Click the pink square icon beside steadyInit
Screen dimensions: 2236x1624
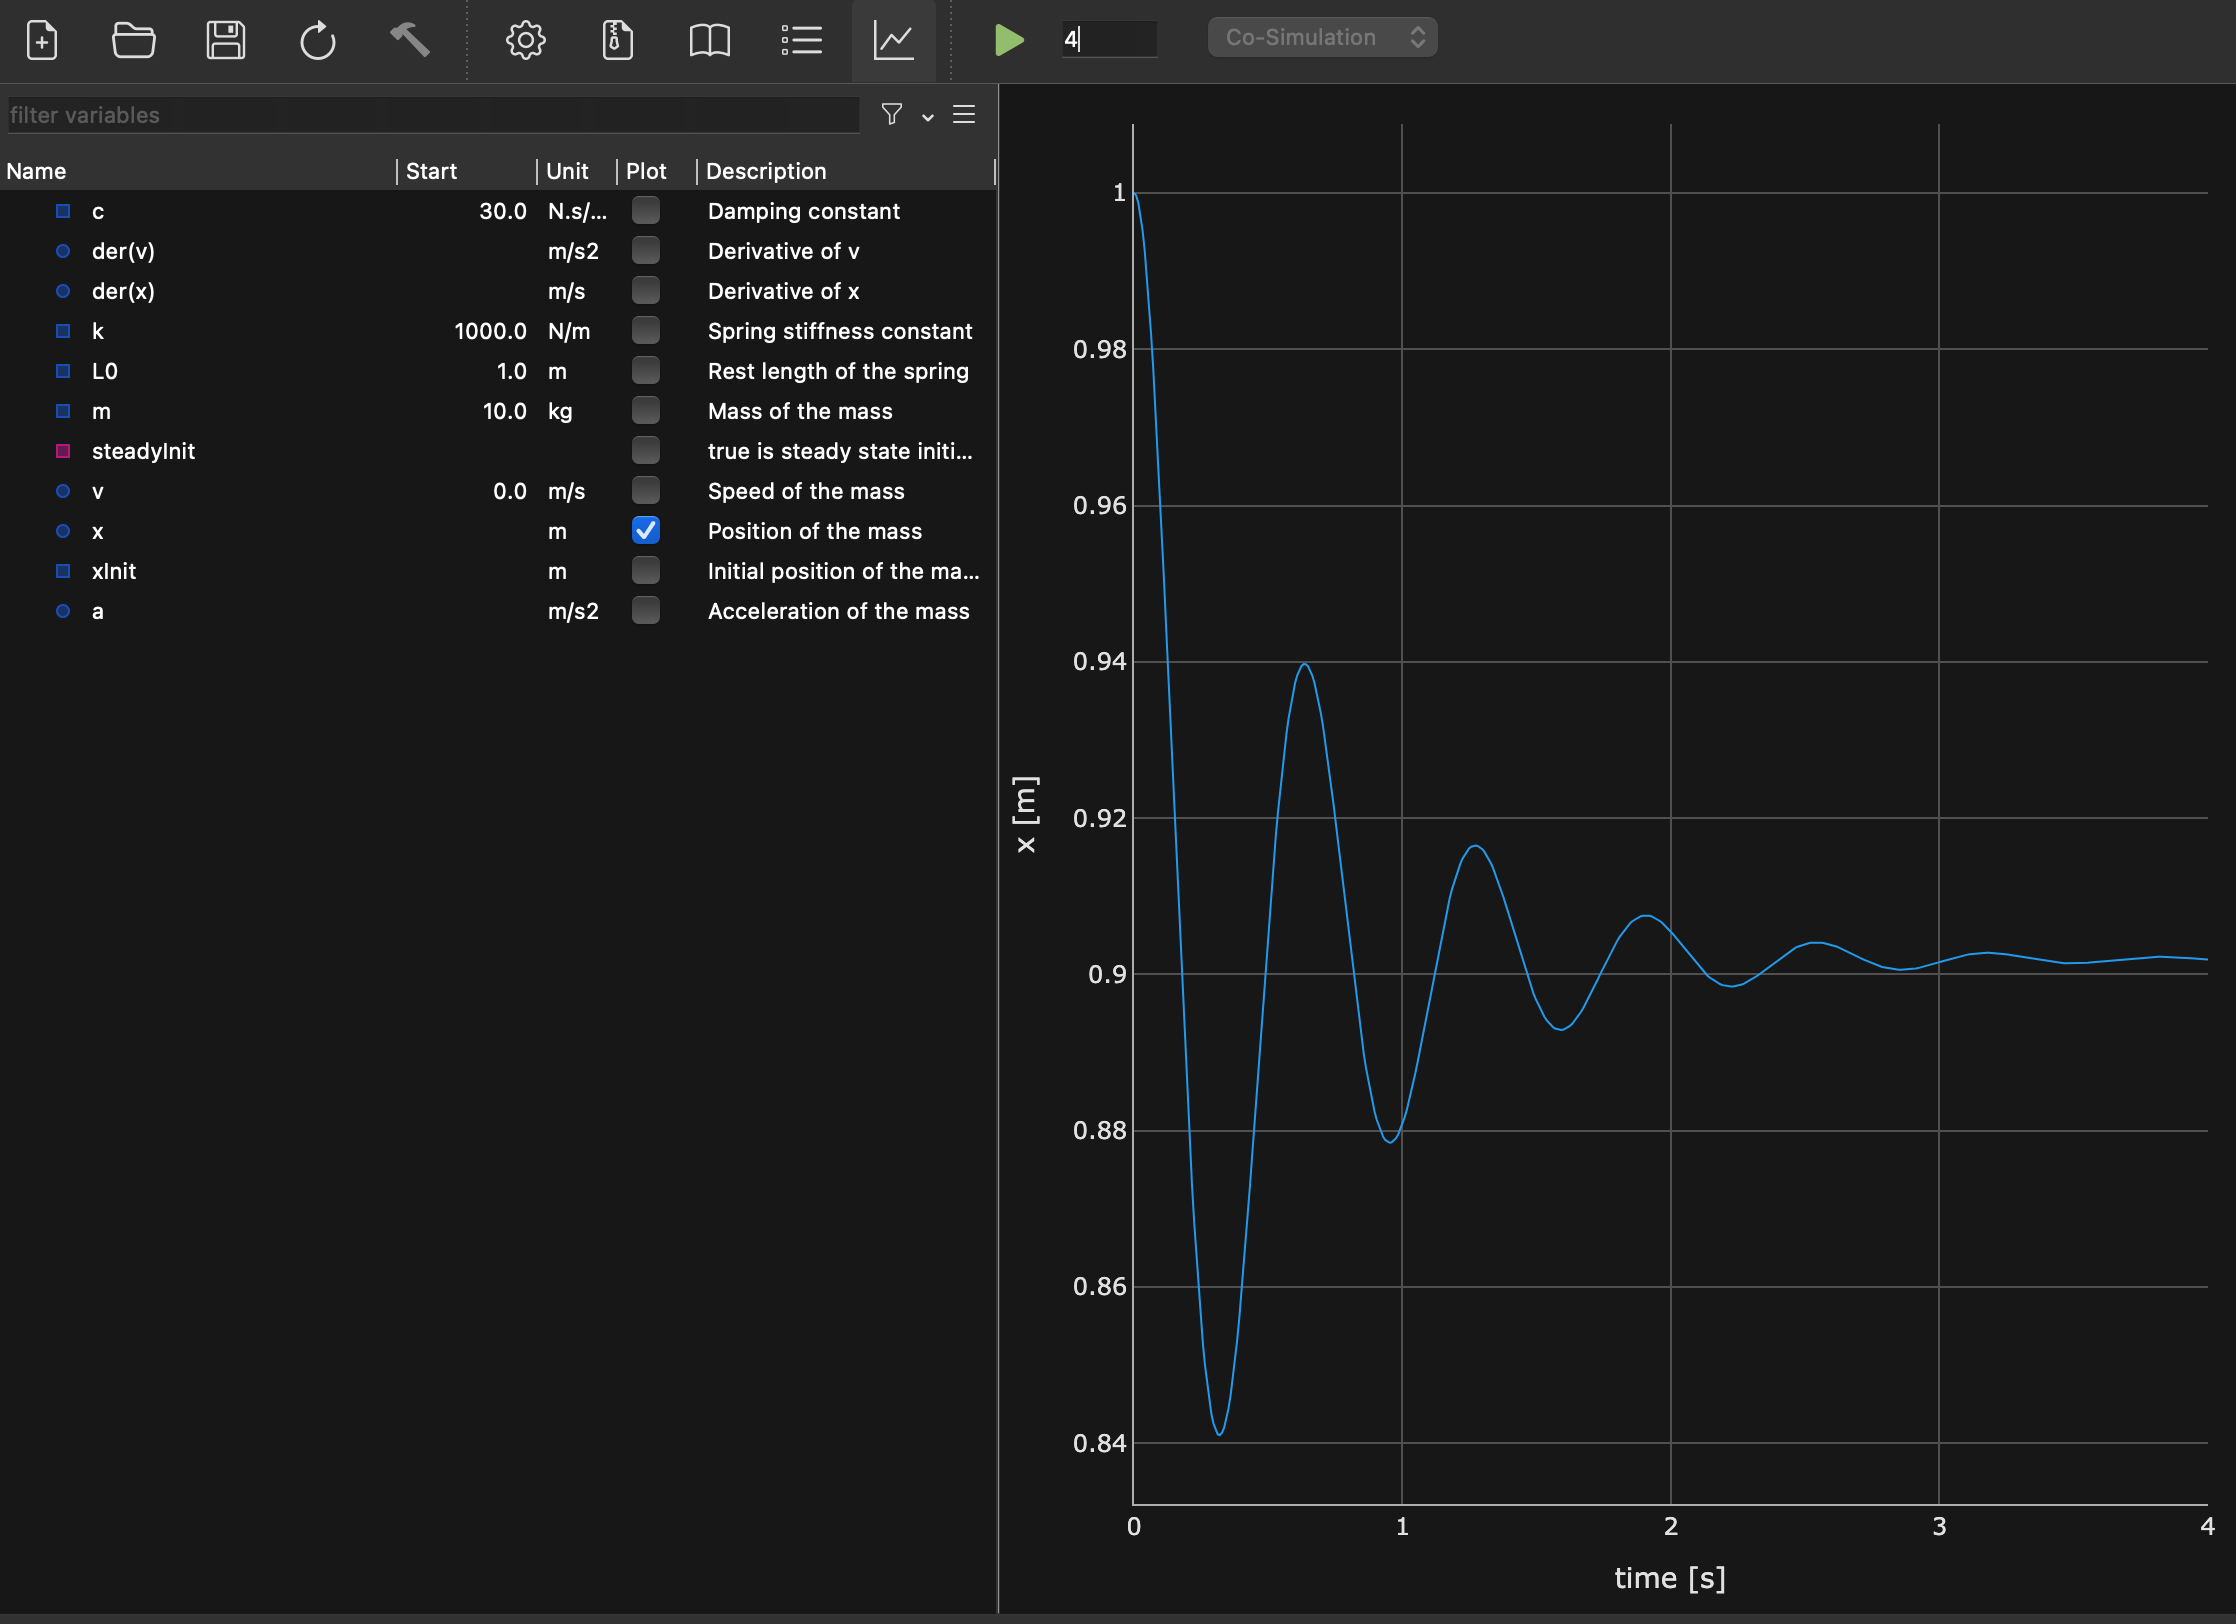63,451
